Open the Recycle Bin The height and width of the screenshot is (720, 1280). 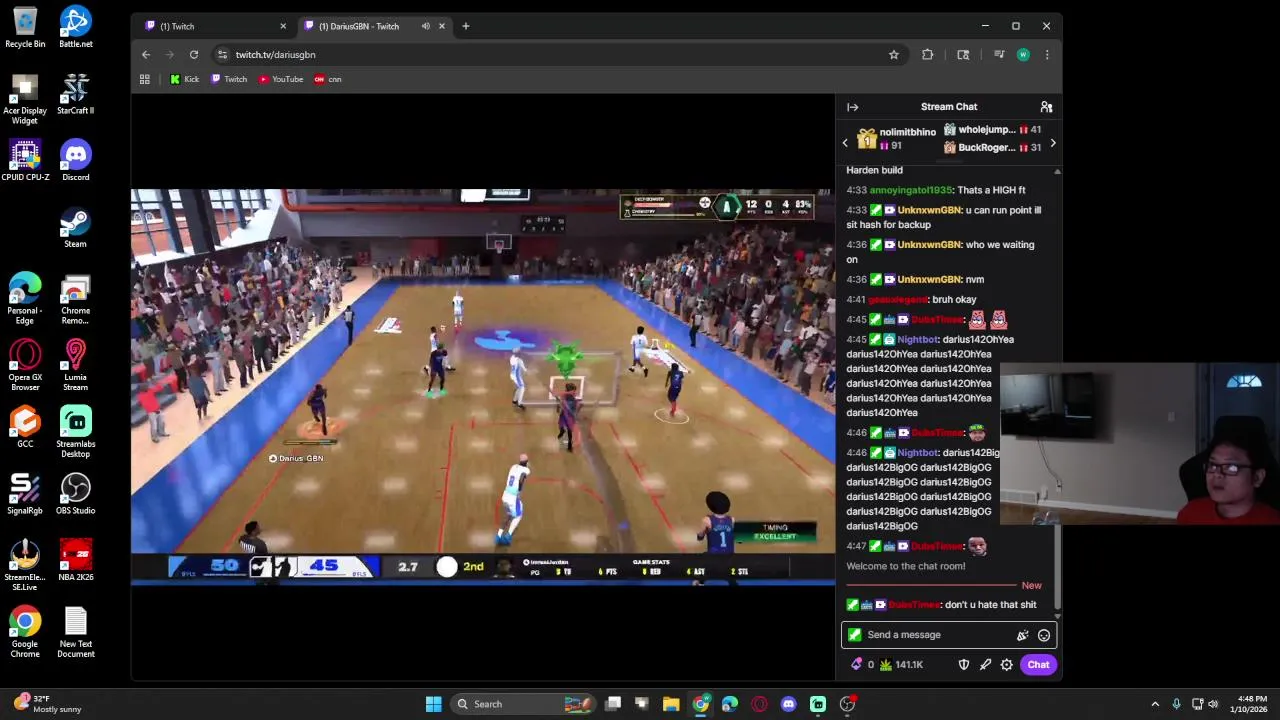tap(25, 27)
